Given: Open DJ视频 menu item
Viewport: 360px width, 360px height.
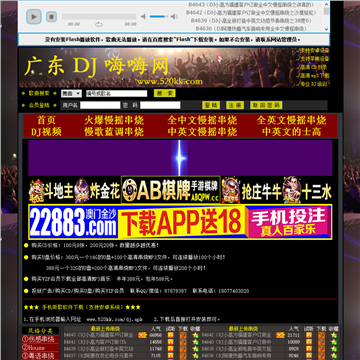Looking at the screenshot, I should [46, 132].
